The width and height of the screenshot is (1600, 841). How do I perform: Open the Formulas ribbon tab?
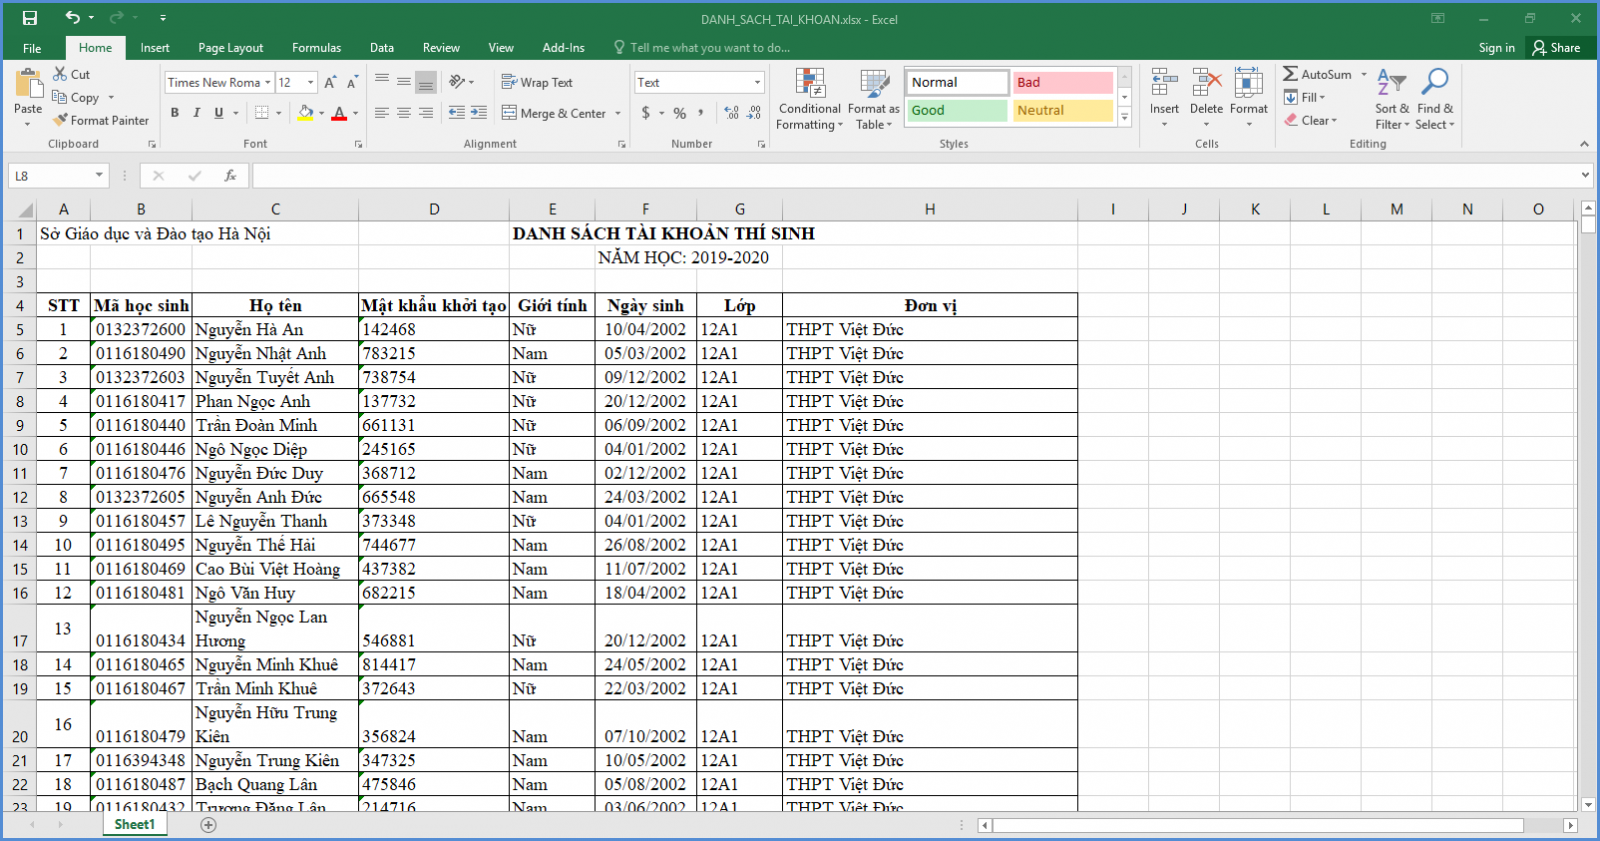pos(316,48)
